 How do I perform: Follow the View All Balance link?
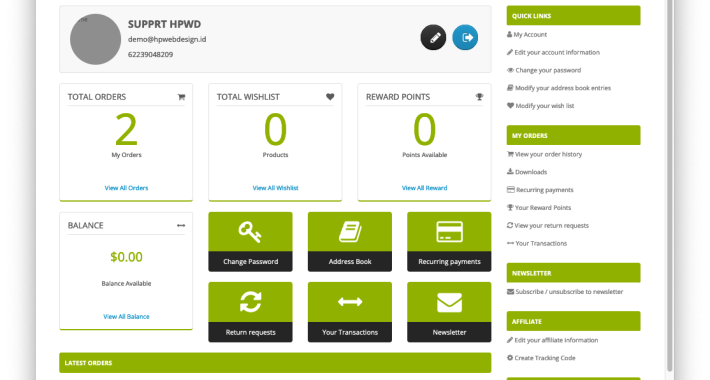[x=126, y=317]
